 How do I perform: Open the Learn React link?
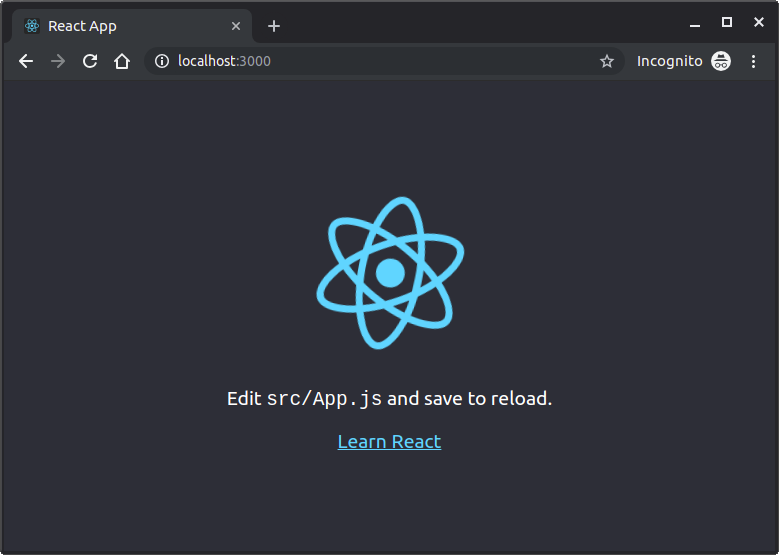tap(390, 441)
